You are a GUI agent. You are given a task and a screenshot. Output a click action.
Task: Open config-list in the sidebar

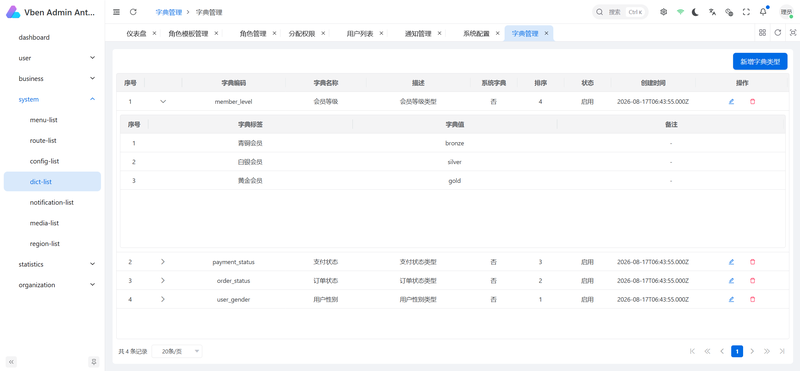52,161
